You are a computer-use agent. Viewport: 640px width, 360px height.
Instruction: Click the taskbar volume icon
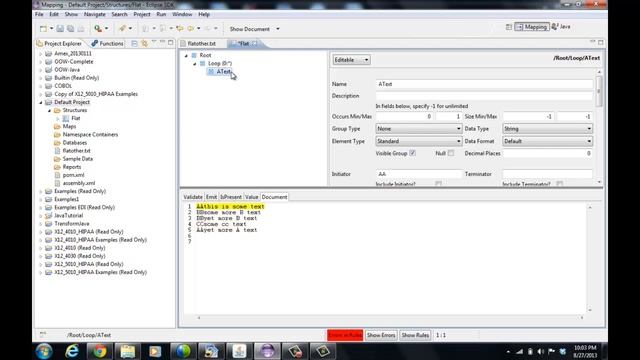(540, 351)
